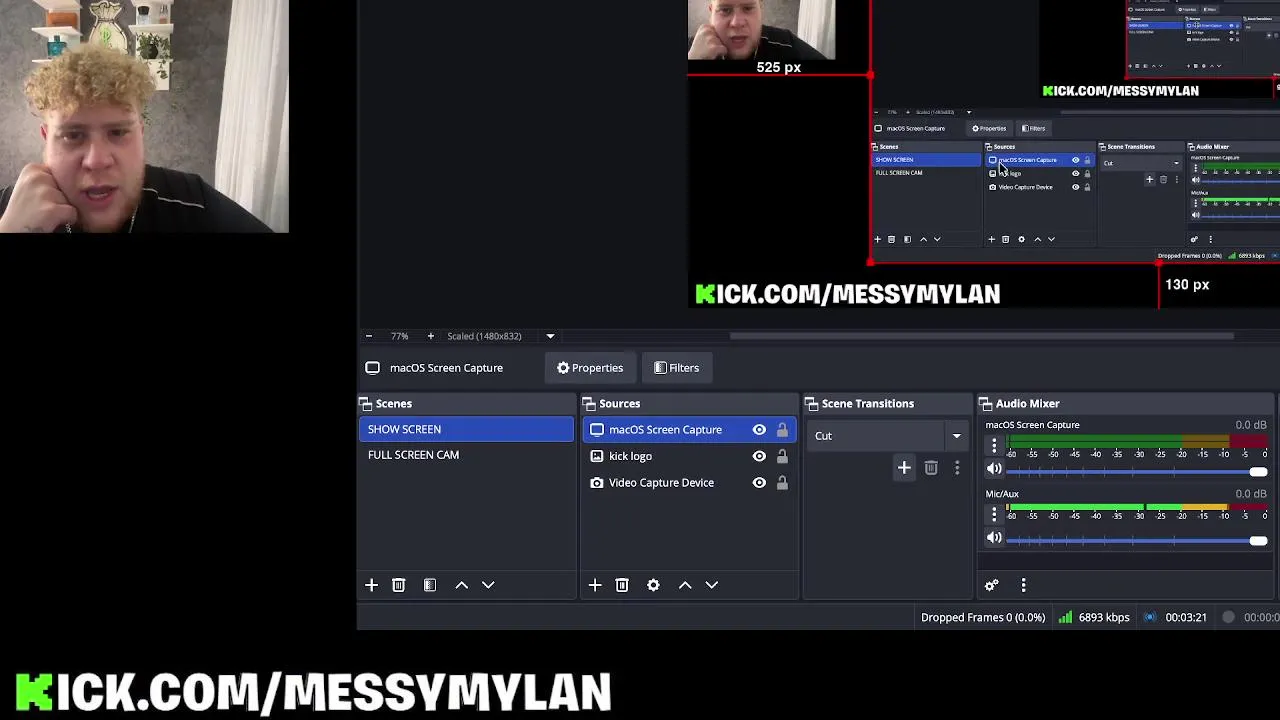The height and width of the screenshot is (720, 1280).
Task: Click the Audio Mixer dock header
Action: pyautogui.click(x=1125, y=404)
